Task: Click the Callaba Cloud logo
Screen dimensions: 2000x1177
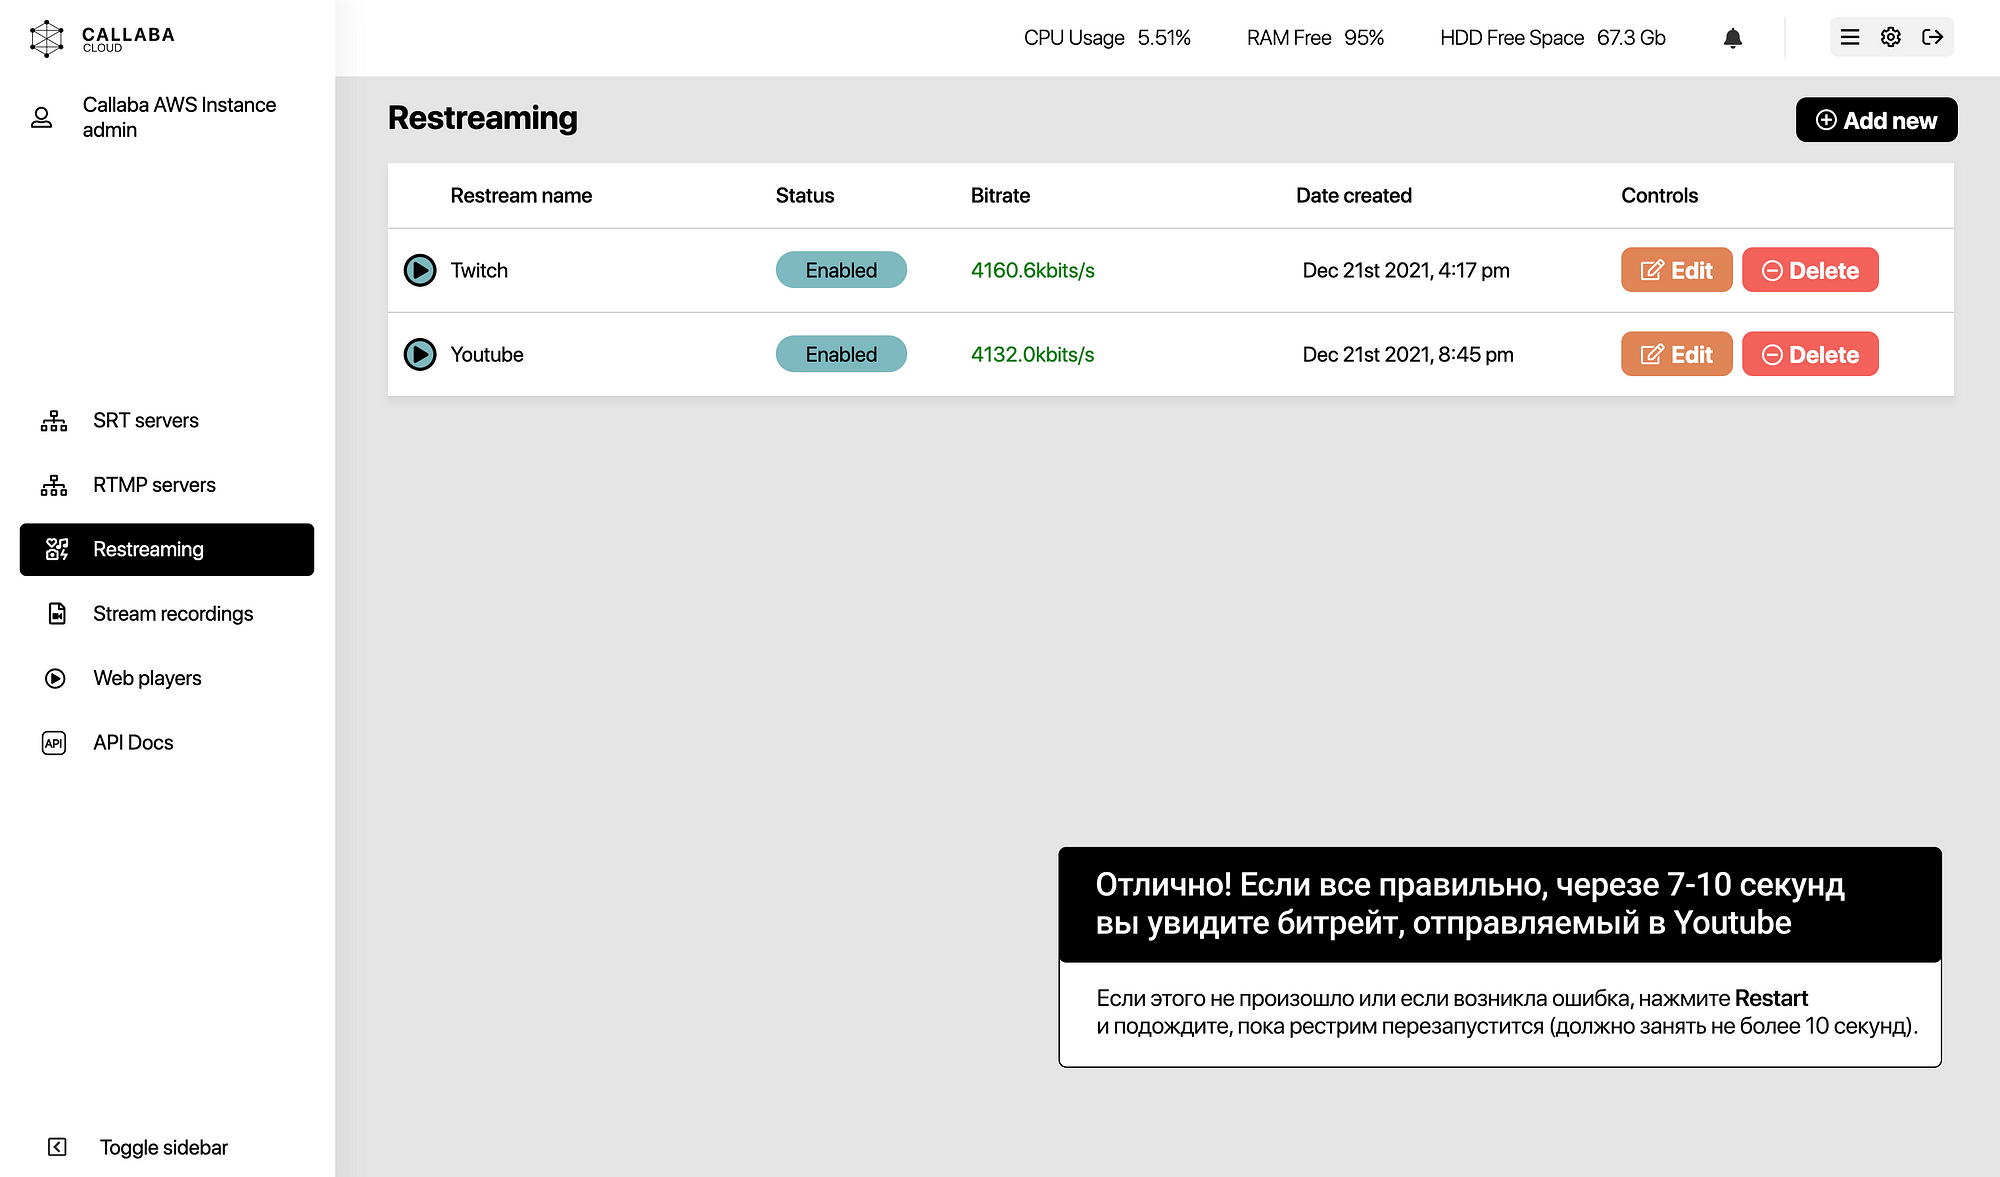Action: pos(101,38)
